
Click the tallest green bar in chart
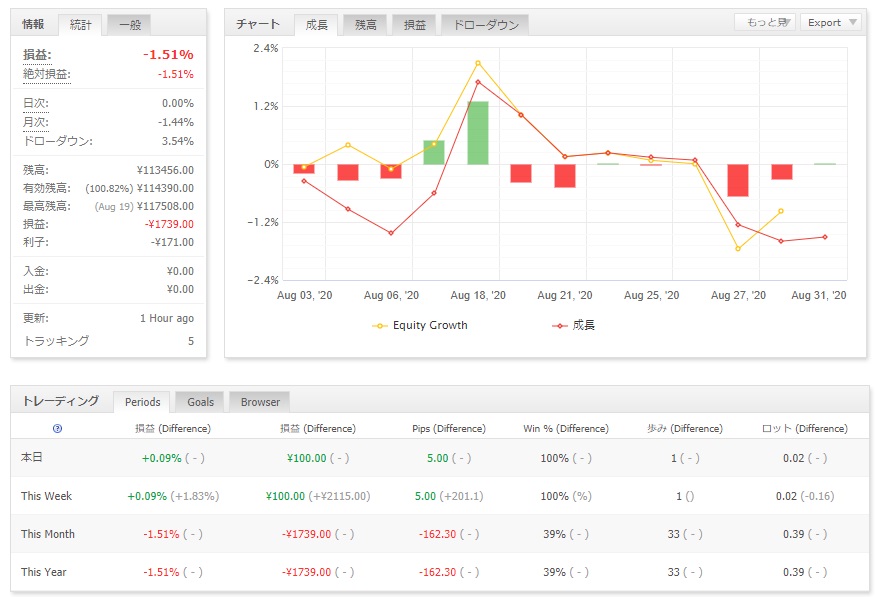tap(477, 132)
